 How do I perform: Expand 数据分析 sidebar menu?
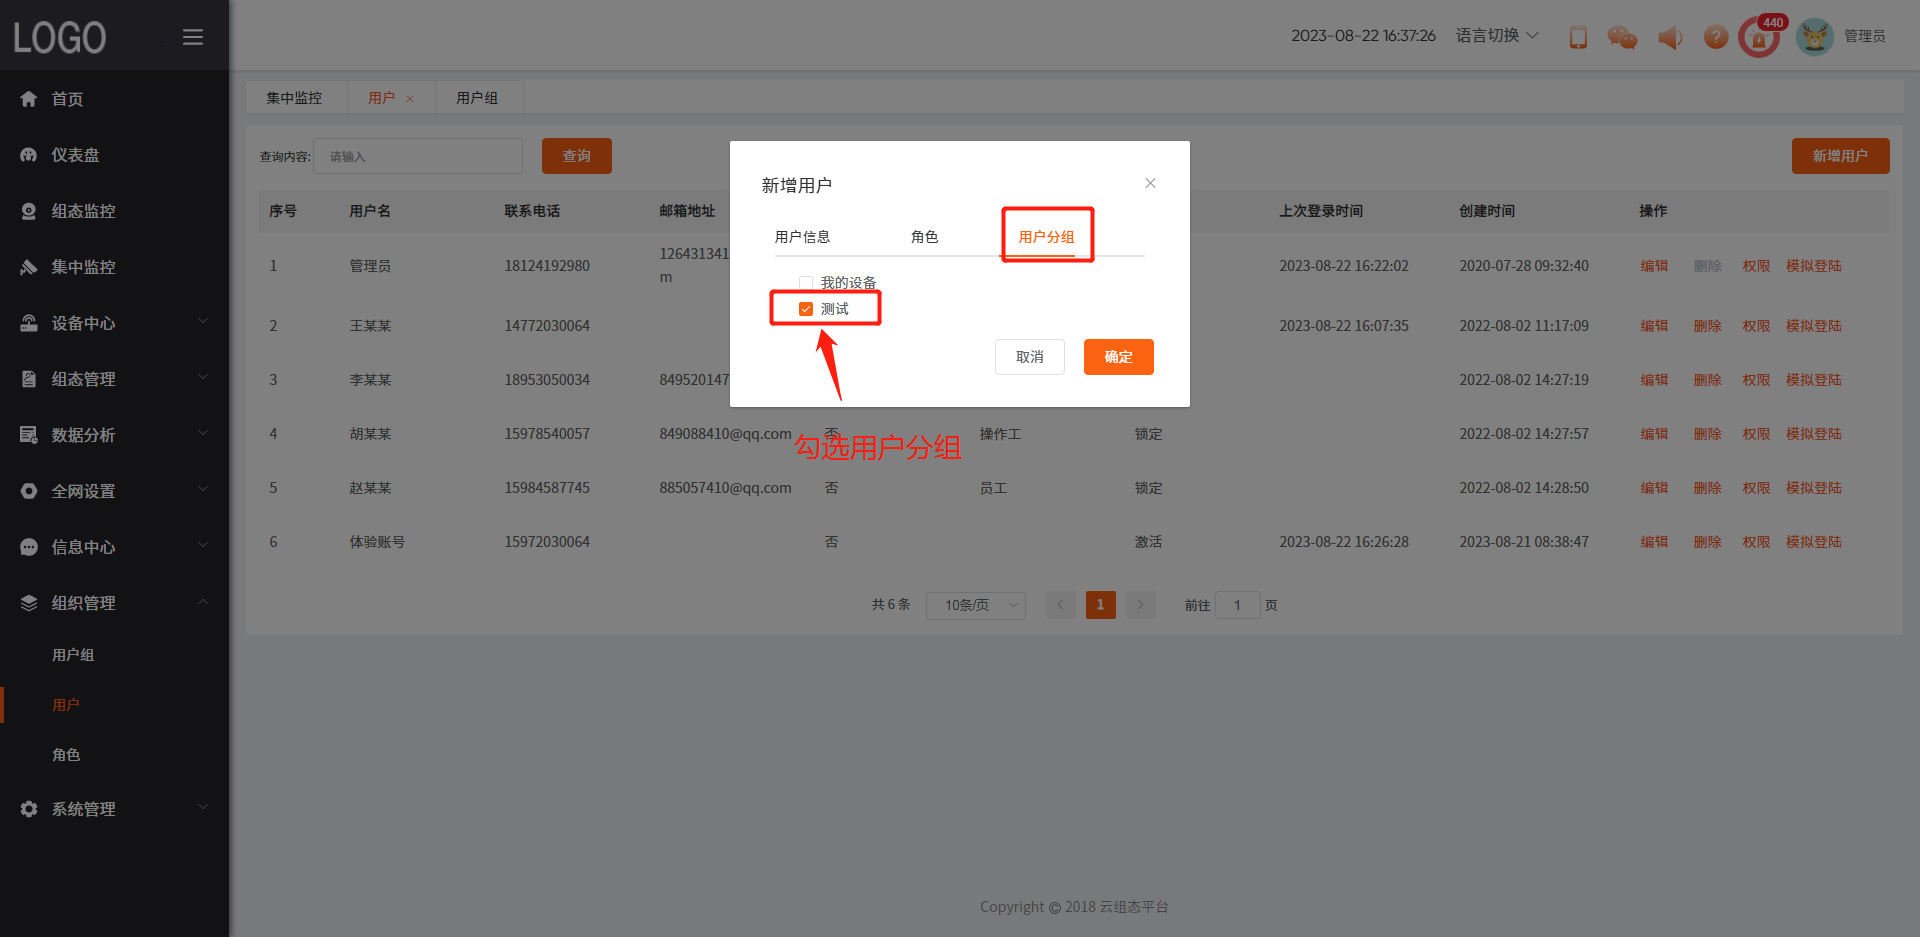[203, 434]
